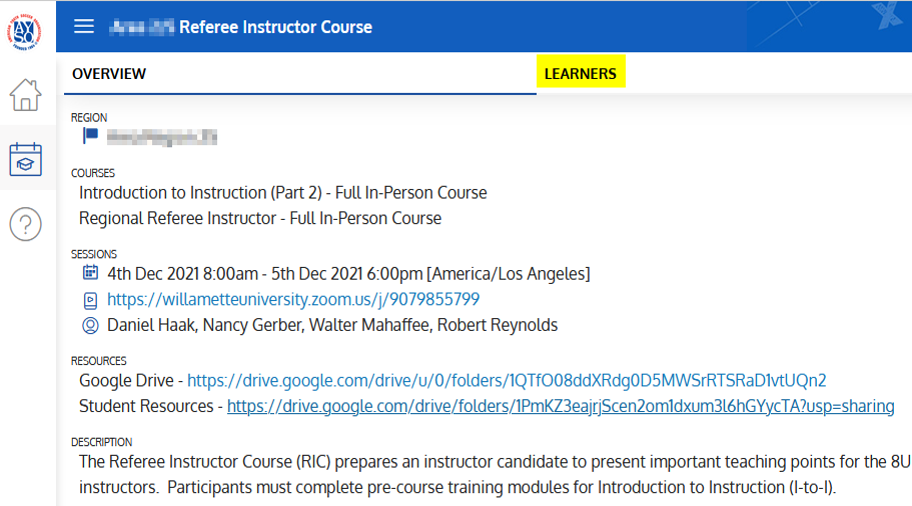Open the hamburger navigation menu
The width and height of the screenshot is (912, 506).
84,27
